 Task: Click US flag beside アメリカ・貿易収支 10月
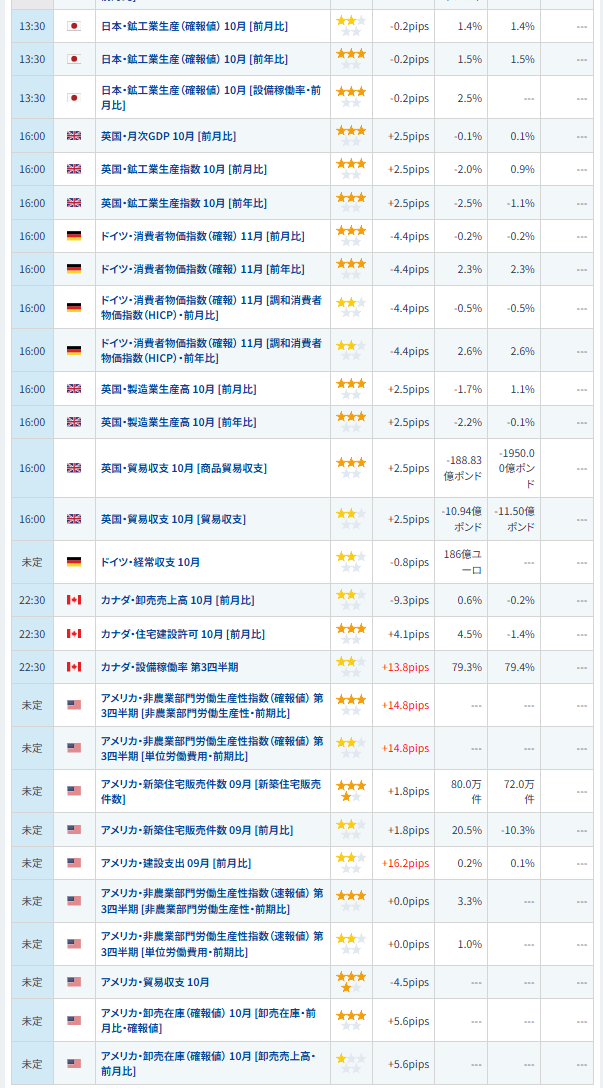click(x=73, y=982)
